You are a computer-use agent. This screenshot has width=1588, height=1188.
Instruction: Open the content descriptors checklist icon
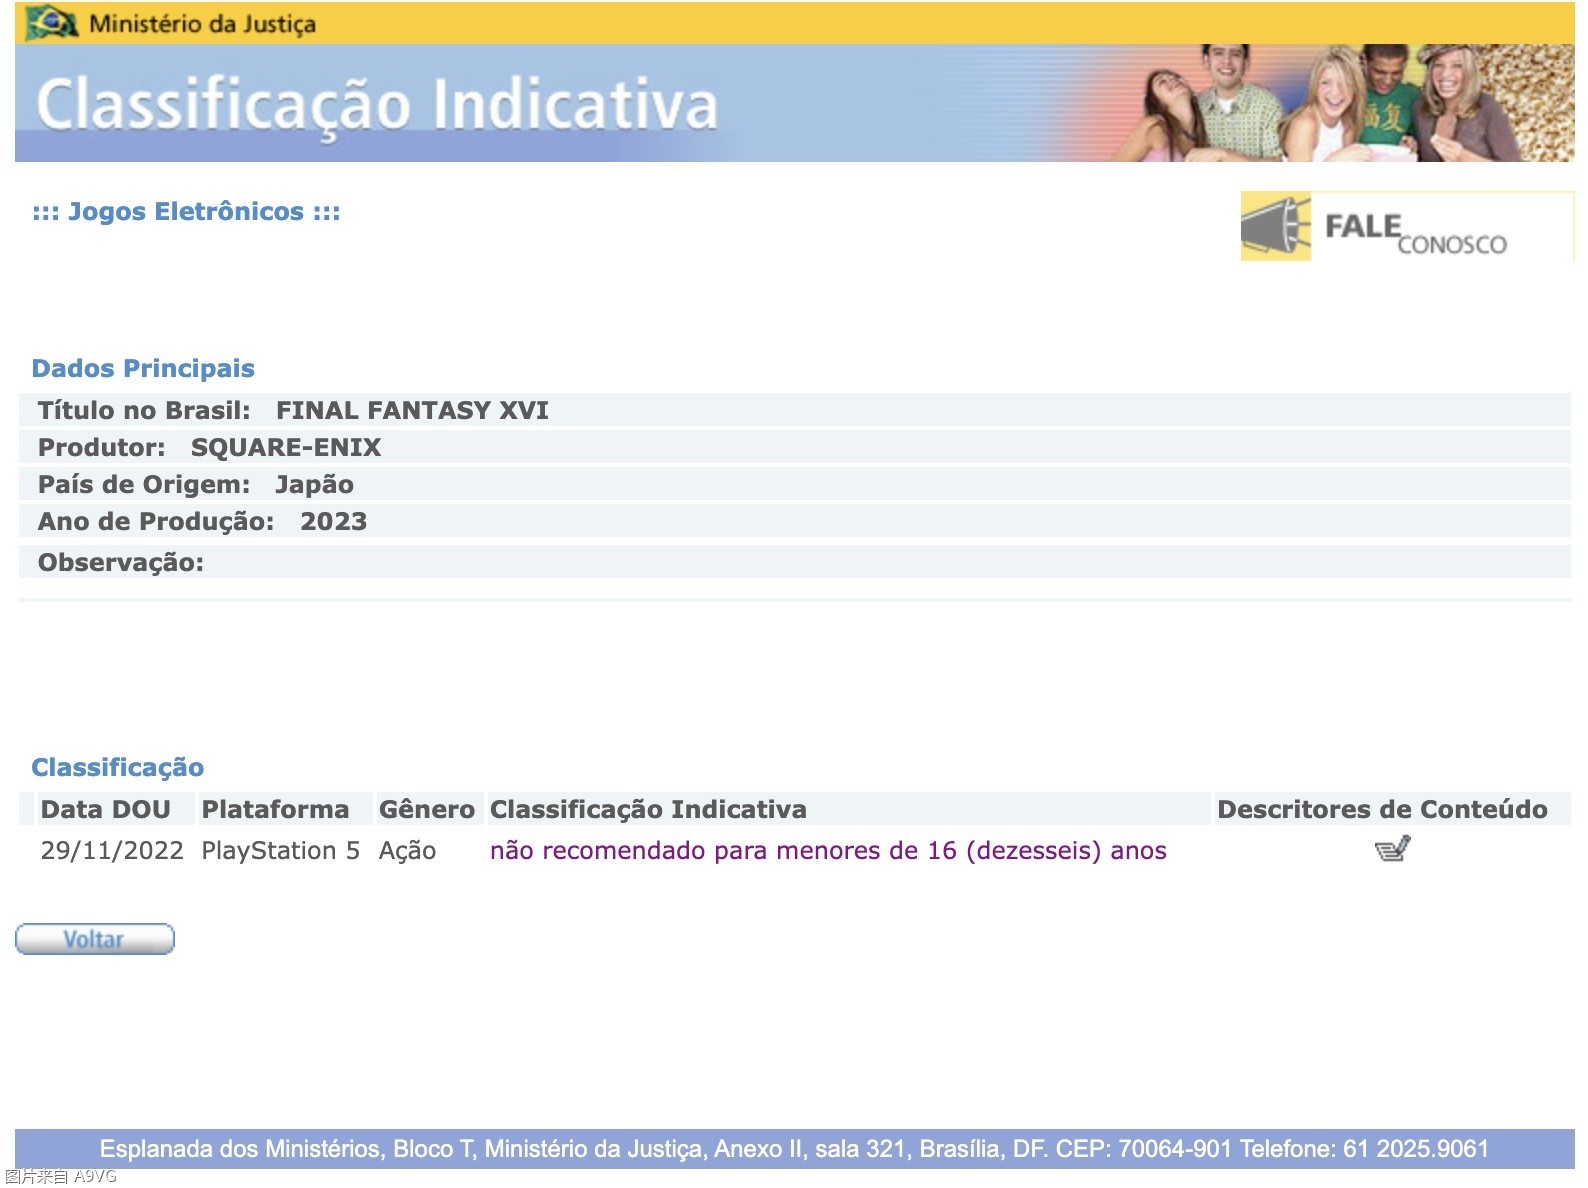pyautogui.click(x=1392, y=850)
